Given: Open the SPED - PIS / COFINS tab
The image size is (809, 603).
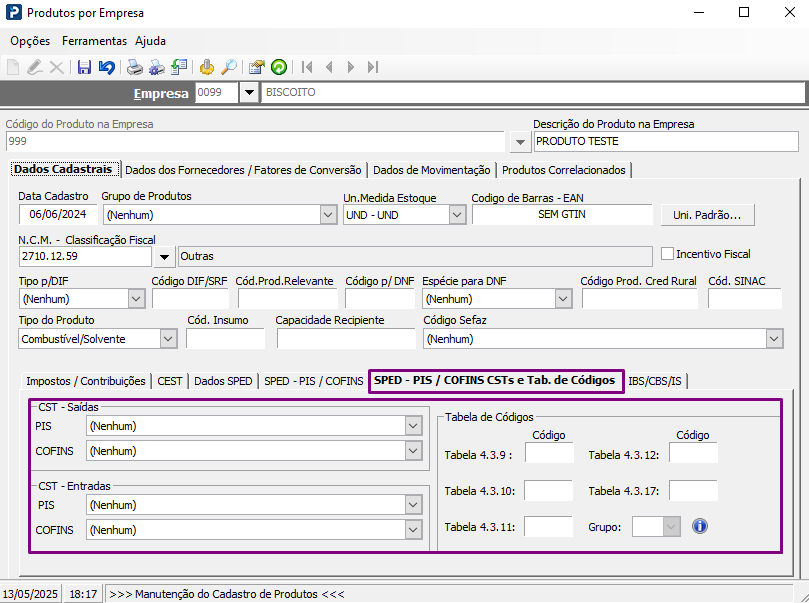Looking at the screenshot, I should click(314, 381).
